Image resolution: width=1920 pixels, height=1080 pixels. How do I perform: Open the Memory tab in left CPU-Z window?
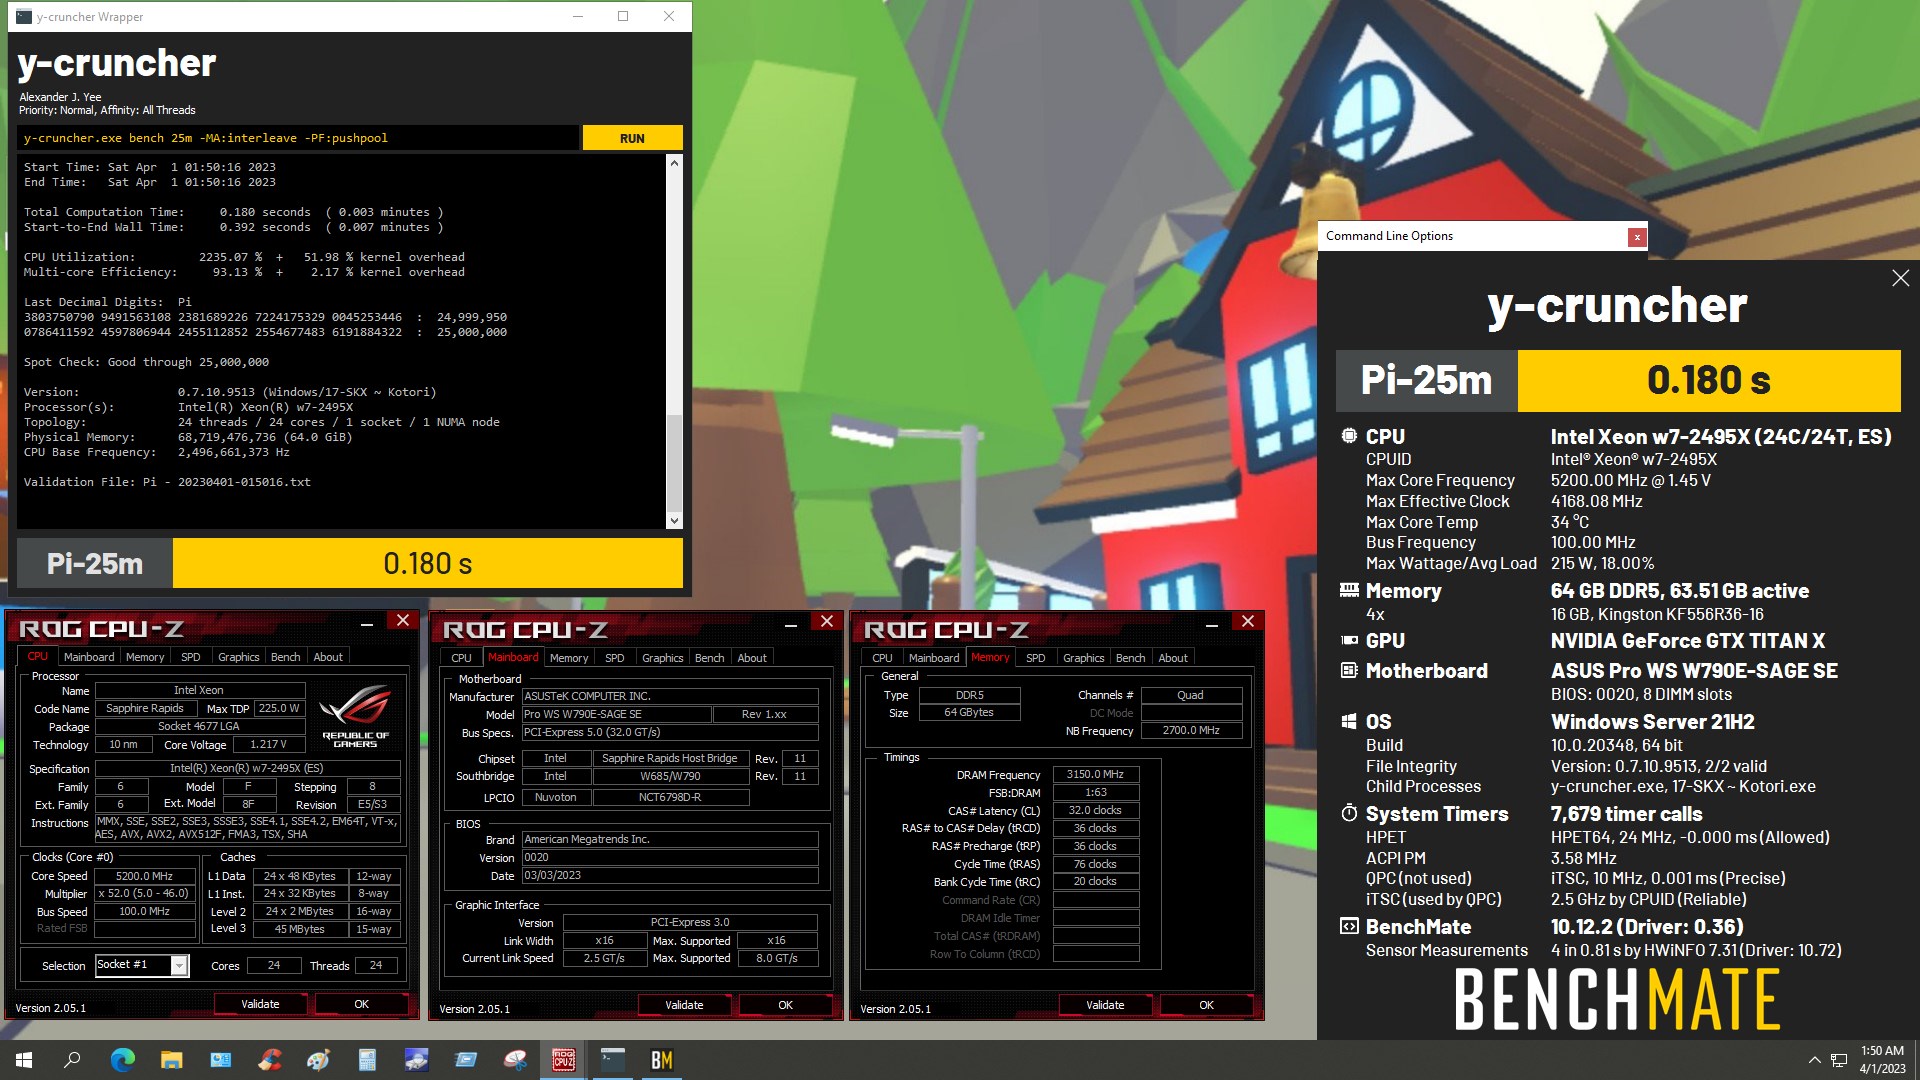point(145,657)
